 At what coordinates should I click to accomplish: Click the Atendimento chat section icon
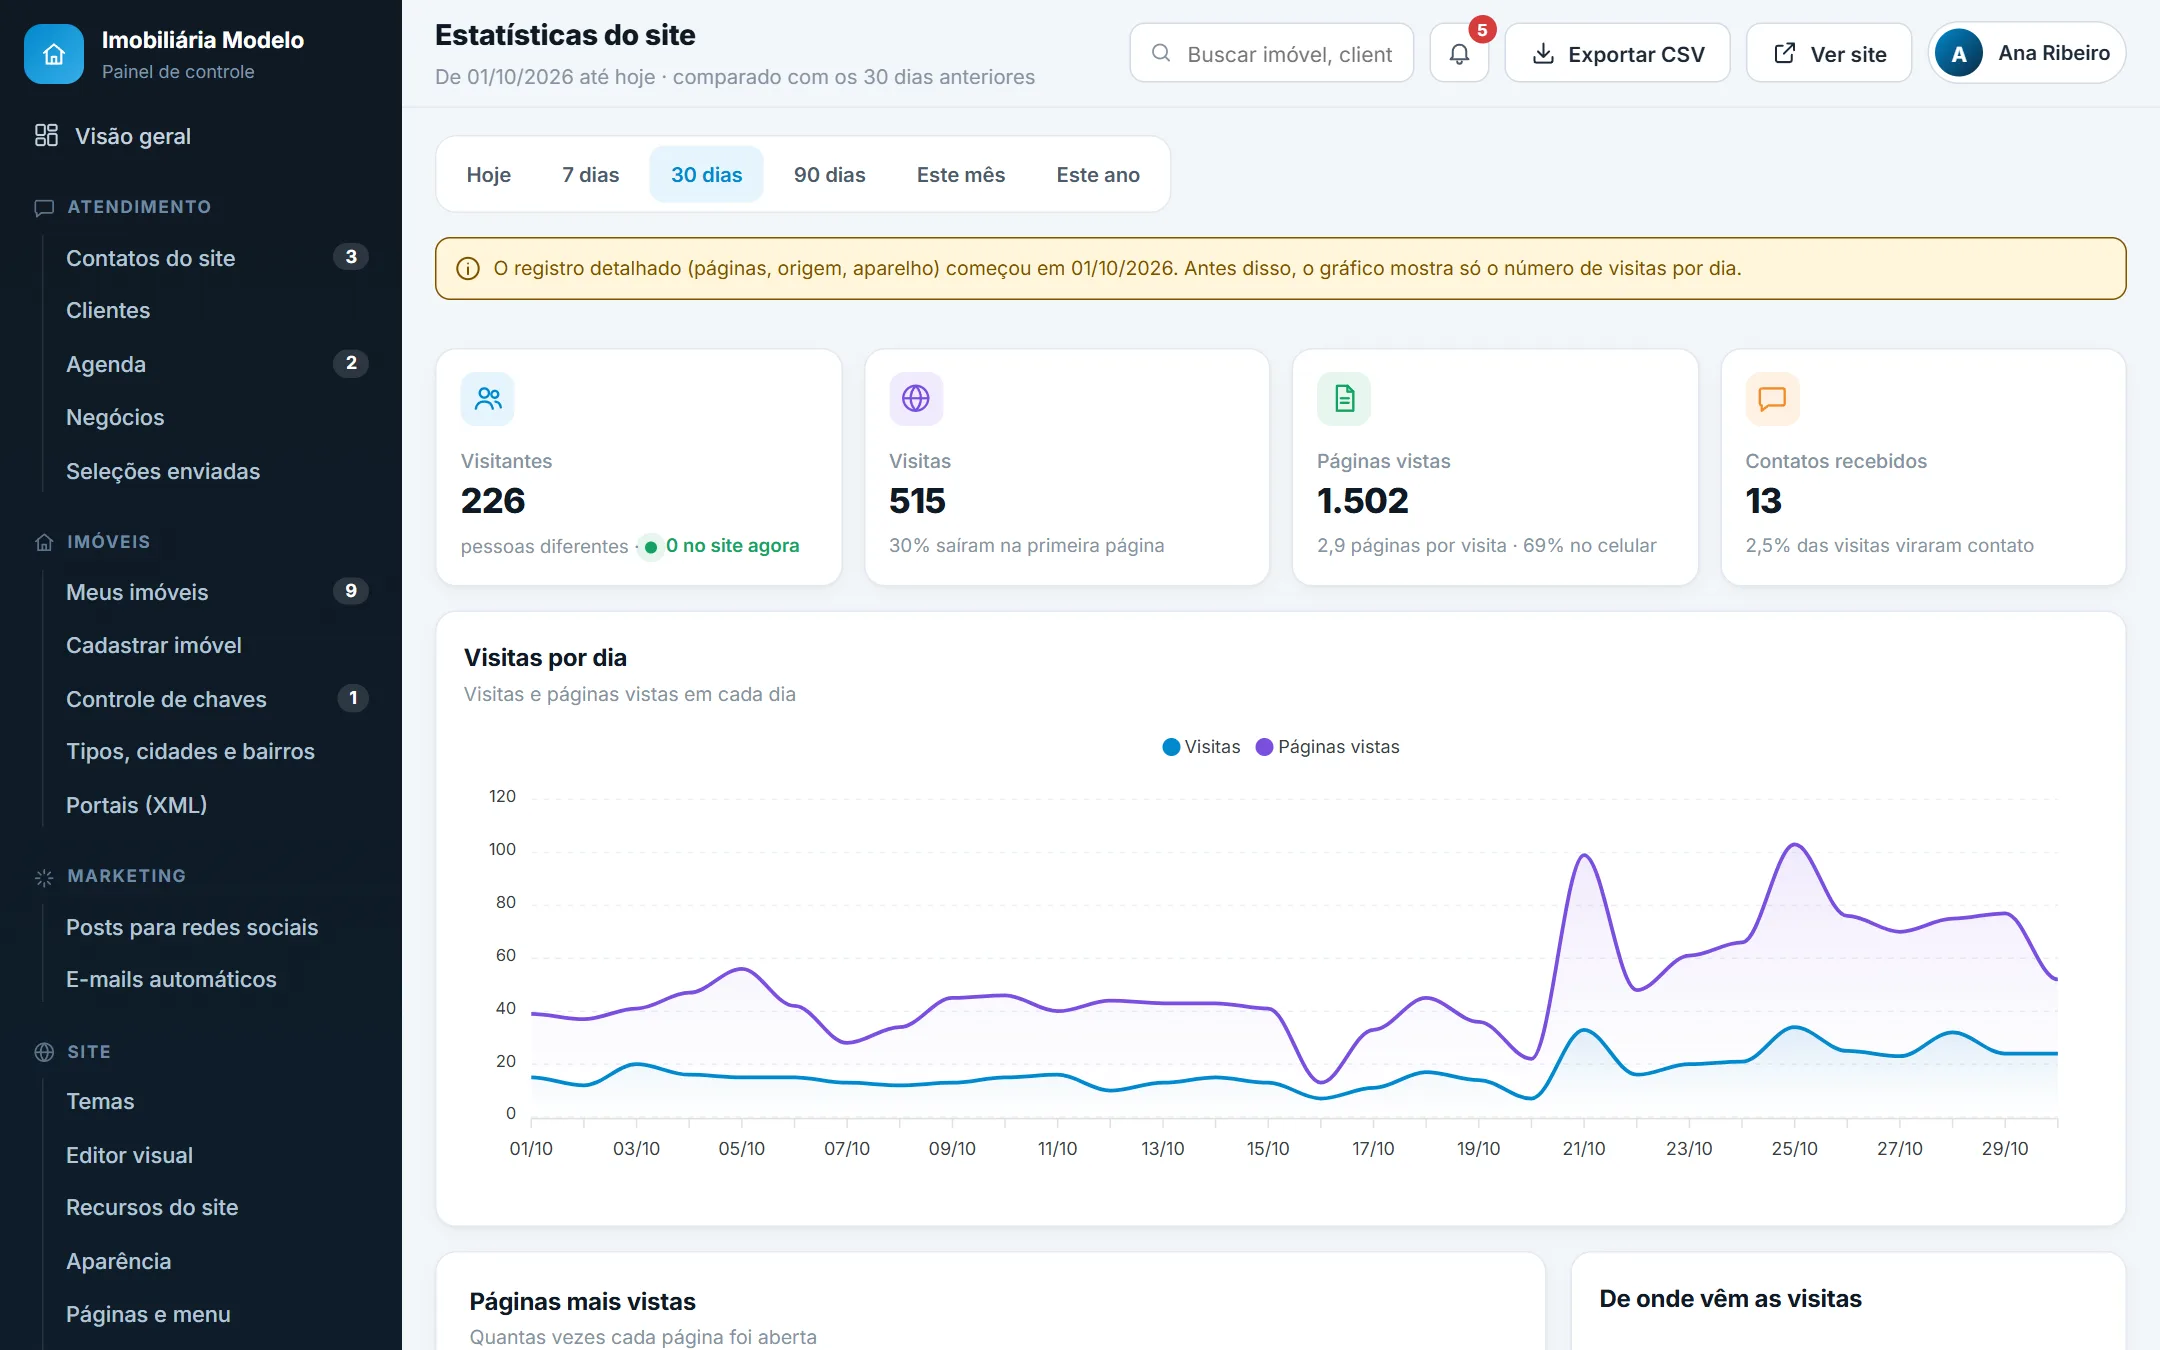click(x=44, y=207)
